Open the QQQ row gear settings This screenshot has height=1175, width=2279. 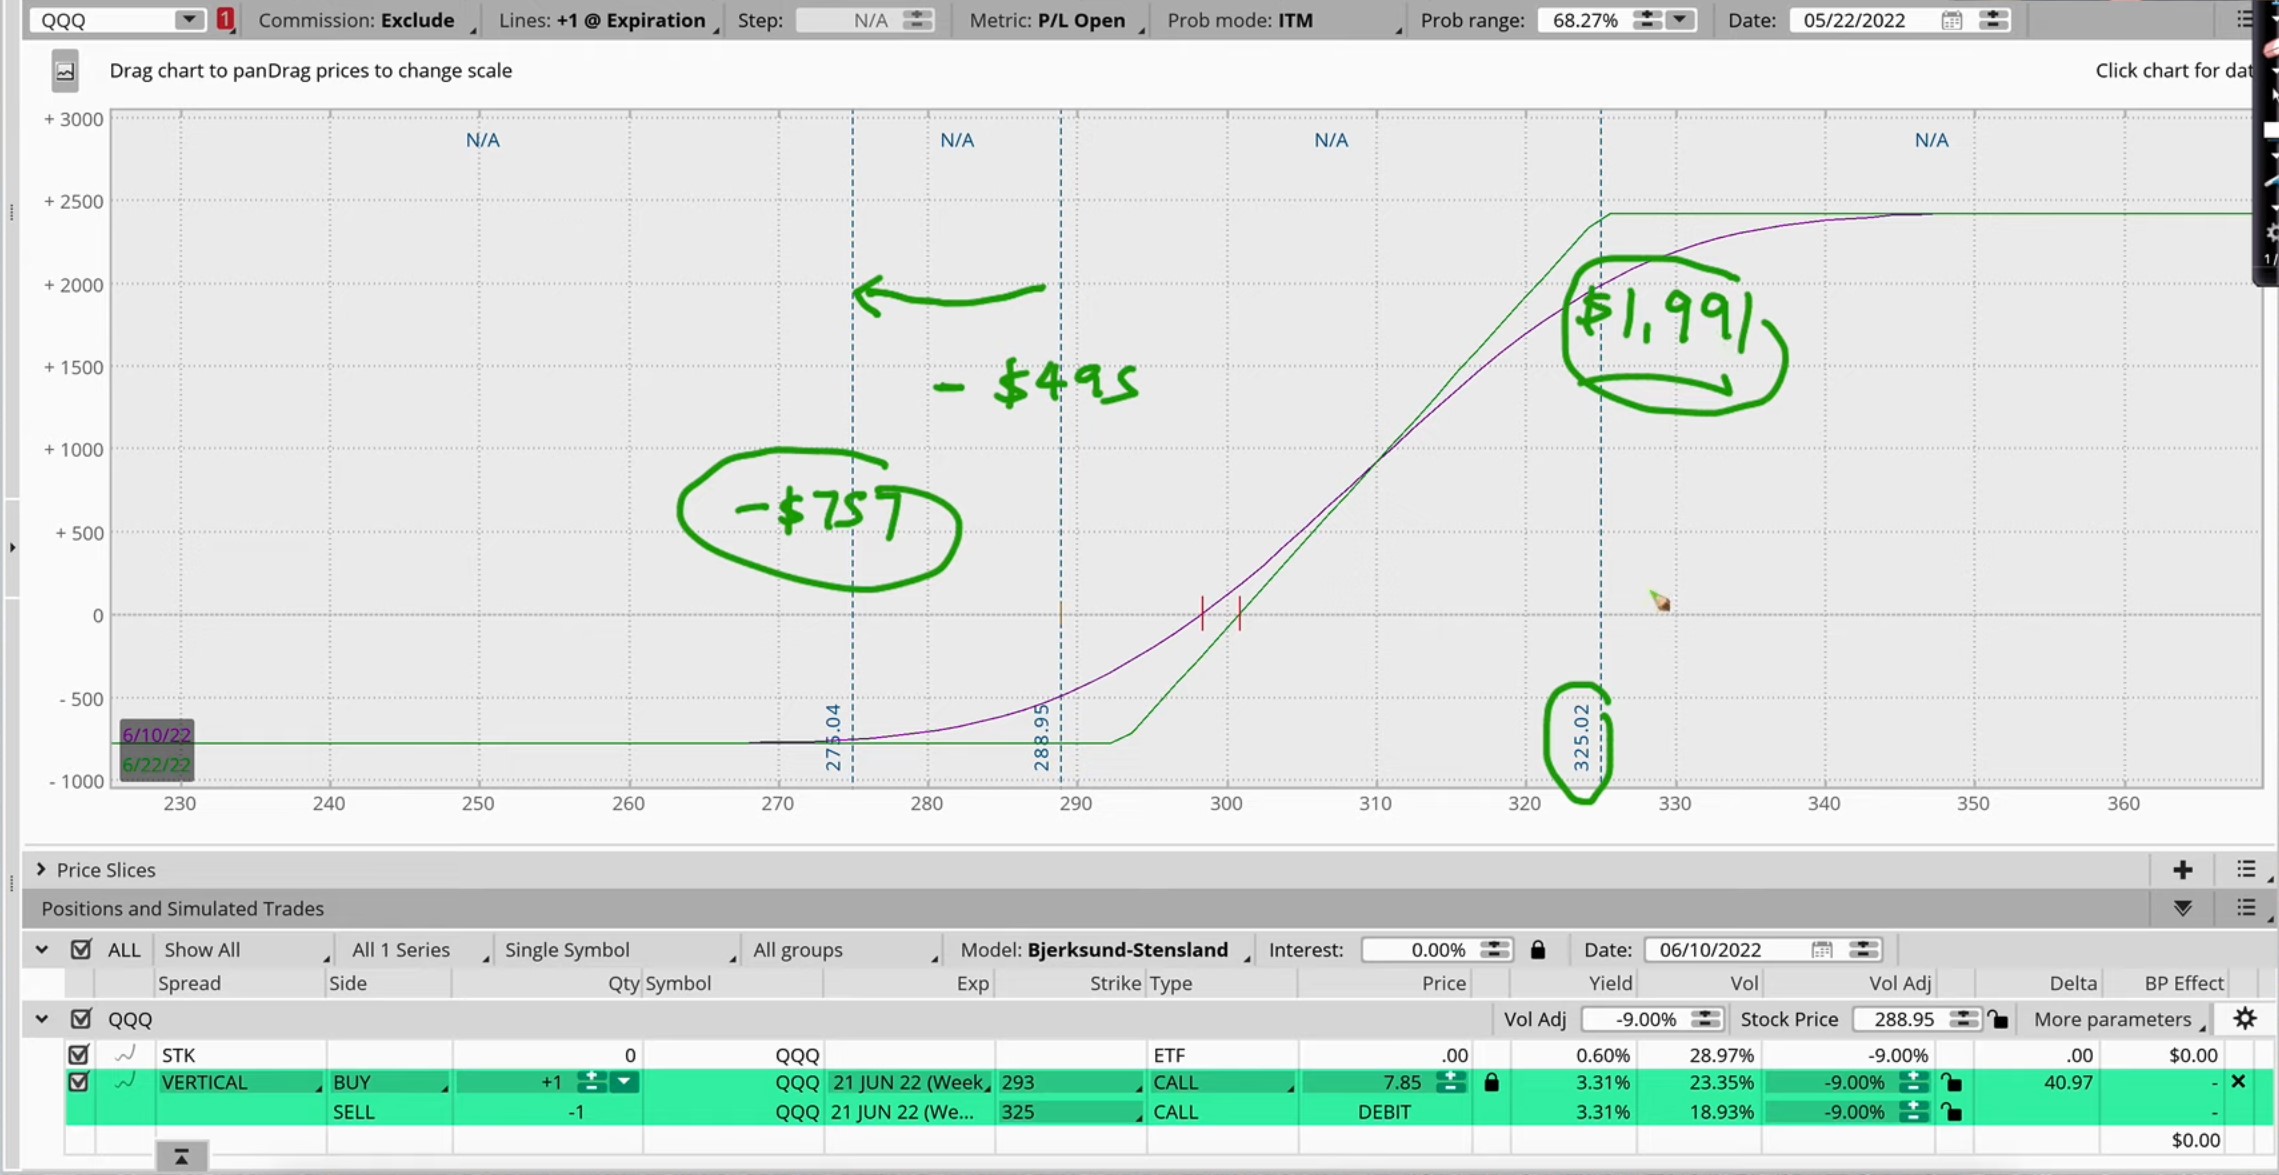[x=2245, y=1019]
